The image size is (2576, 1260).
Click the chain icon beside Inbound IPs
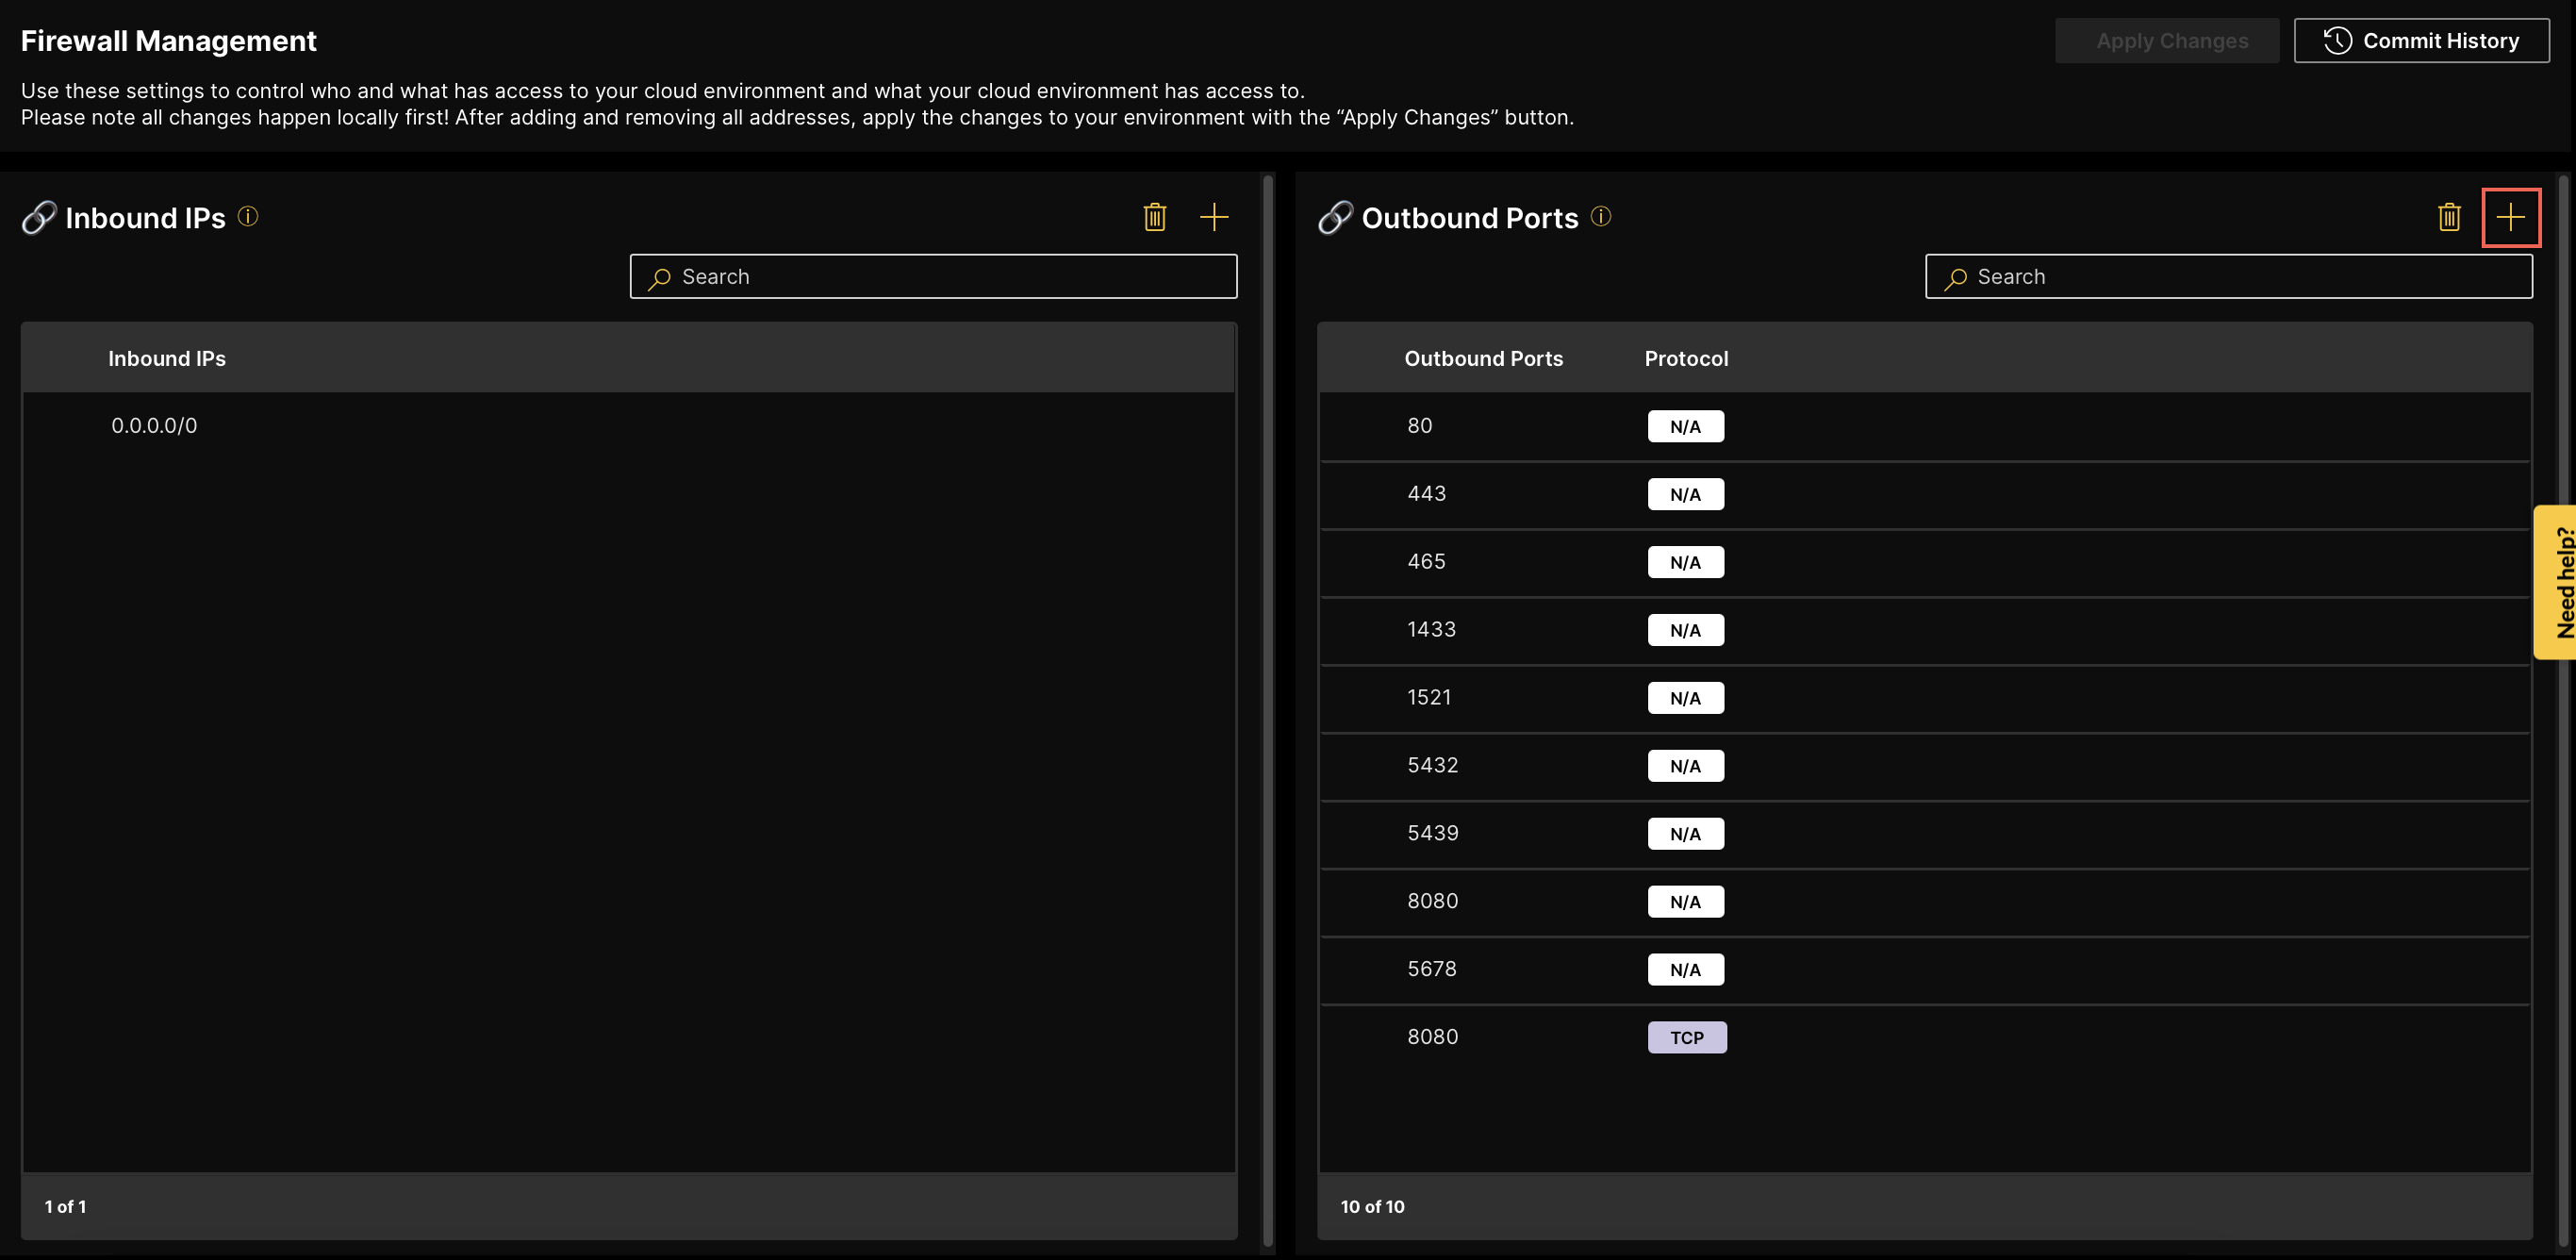(39, 216)
